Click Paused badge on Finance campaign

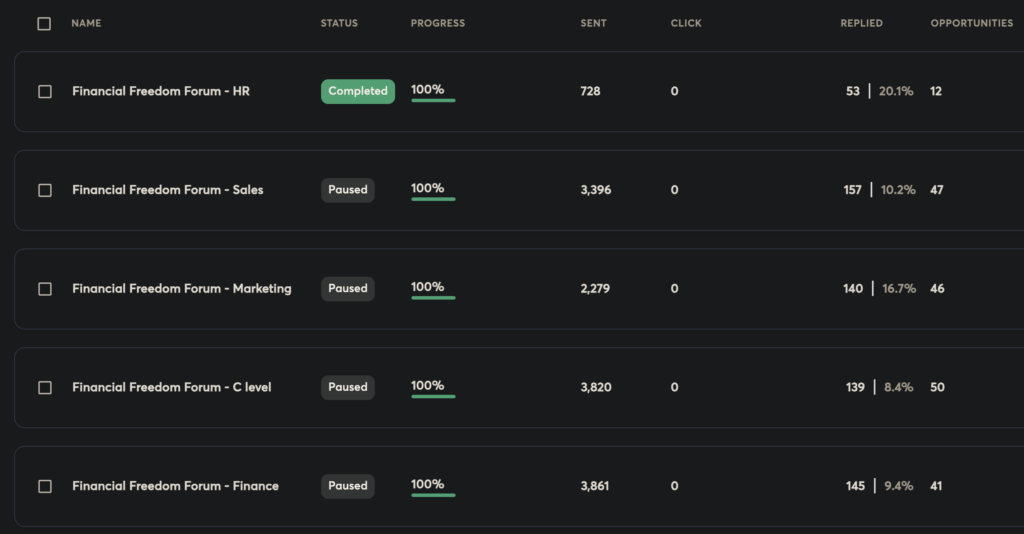pos(348,486)
